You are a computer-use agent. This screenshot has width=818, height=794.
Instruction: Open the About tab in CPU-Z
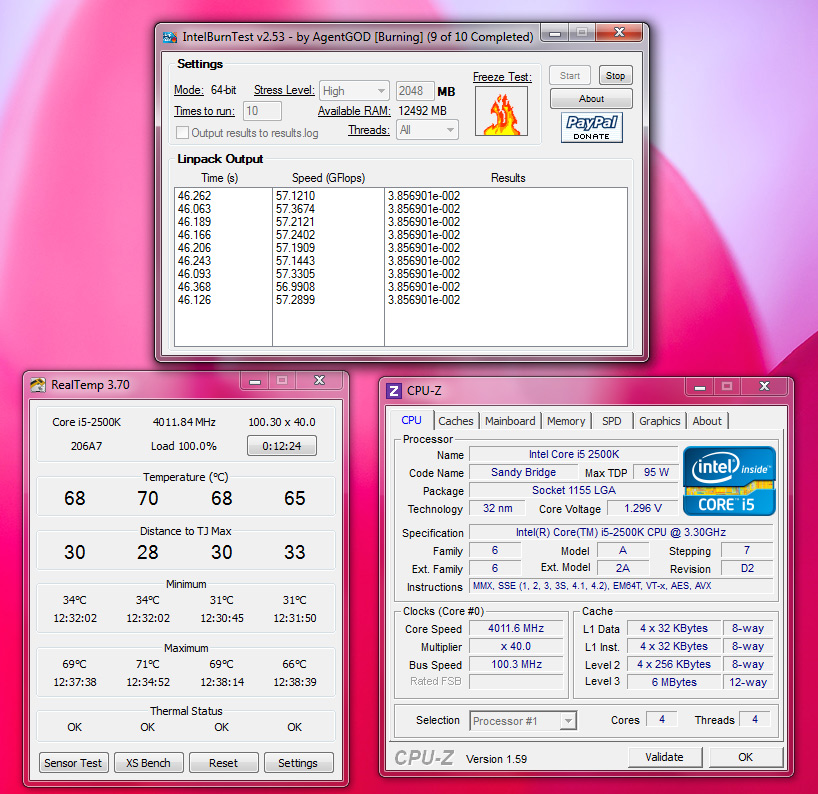click(707, 421)
